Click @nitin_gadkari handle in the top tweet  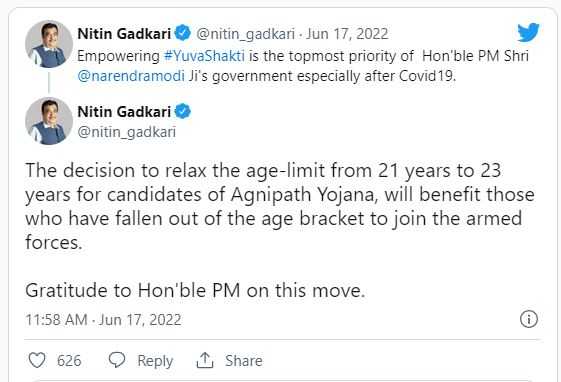pos(245,34)
